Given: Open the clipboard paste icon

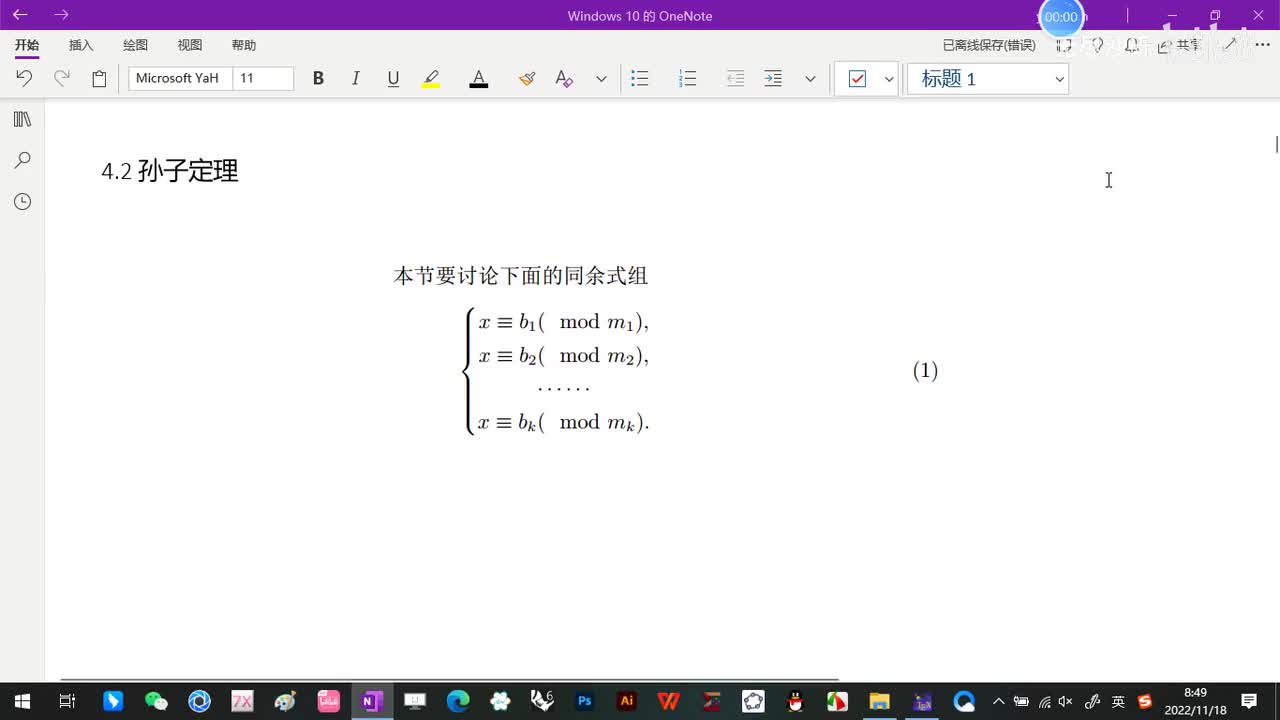Looking at the screenshot, I should (99, 78).
